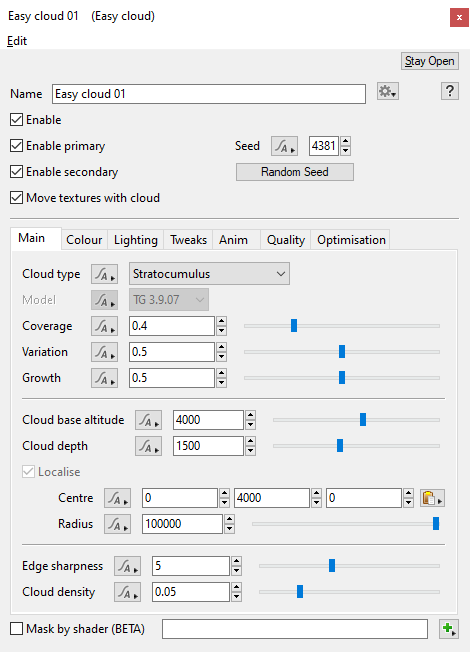Click the Coverage slider handle

(294, 326)
